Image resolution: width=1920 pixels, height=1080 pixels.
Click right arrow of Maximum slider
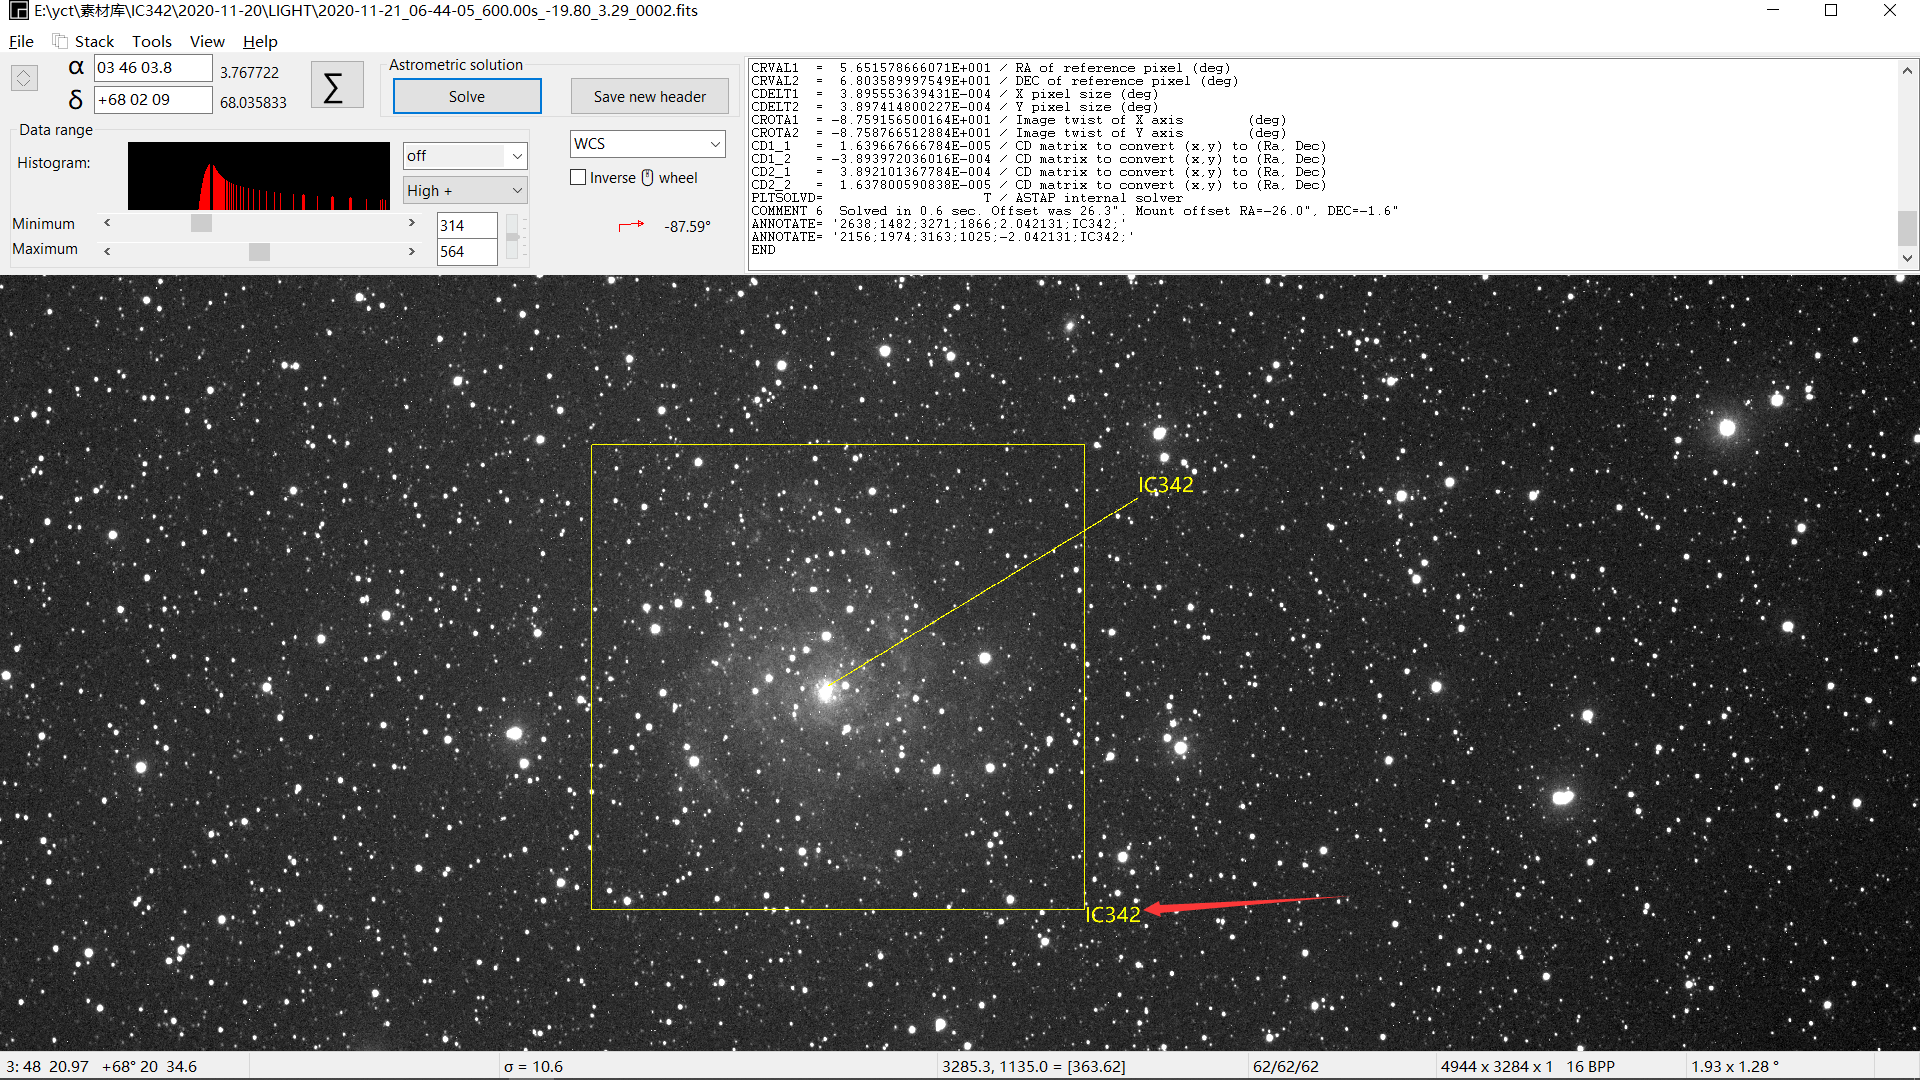(411, 251)
